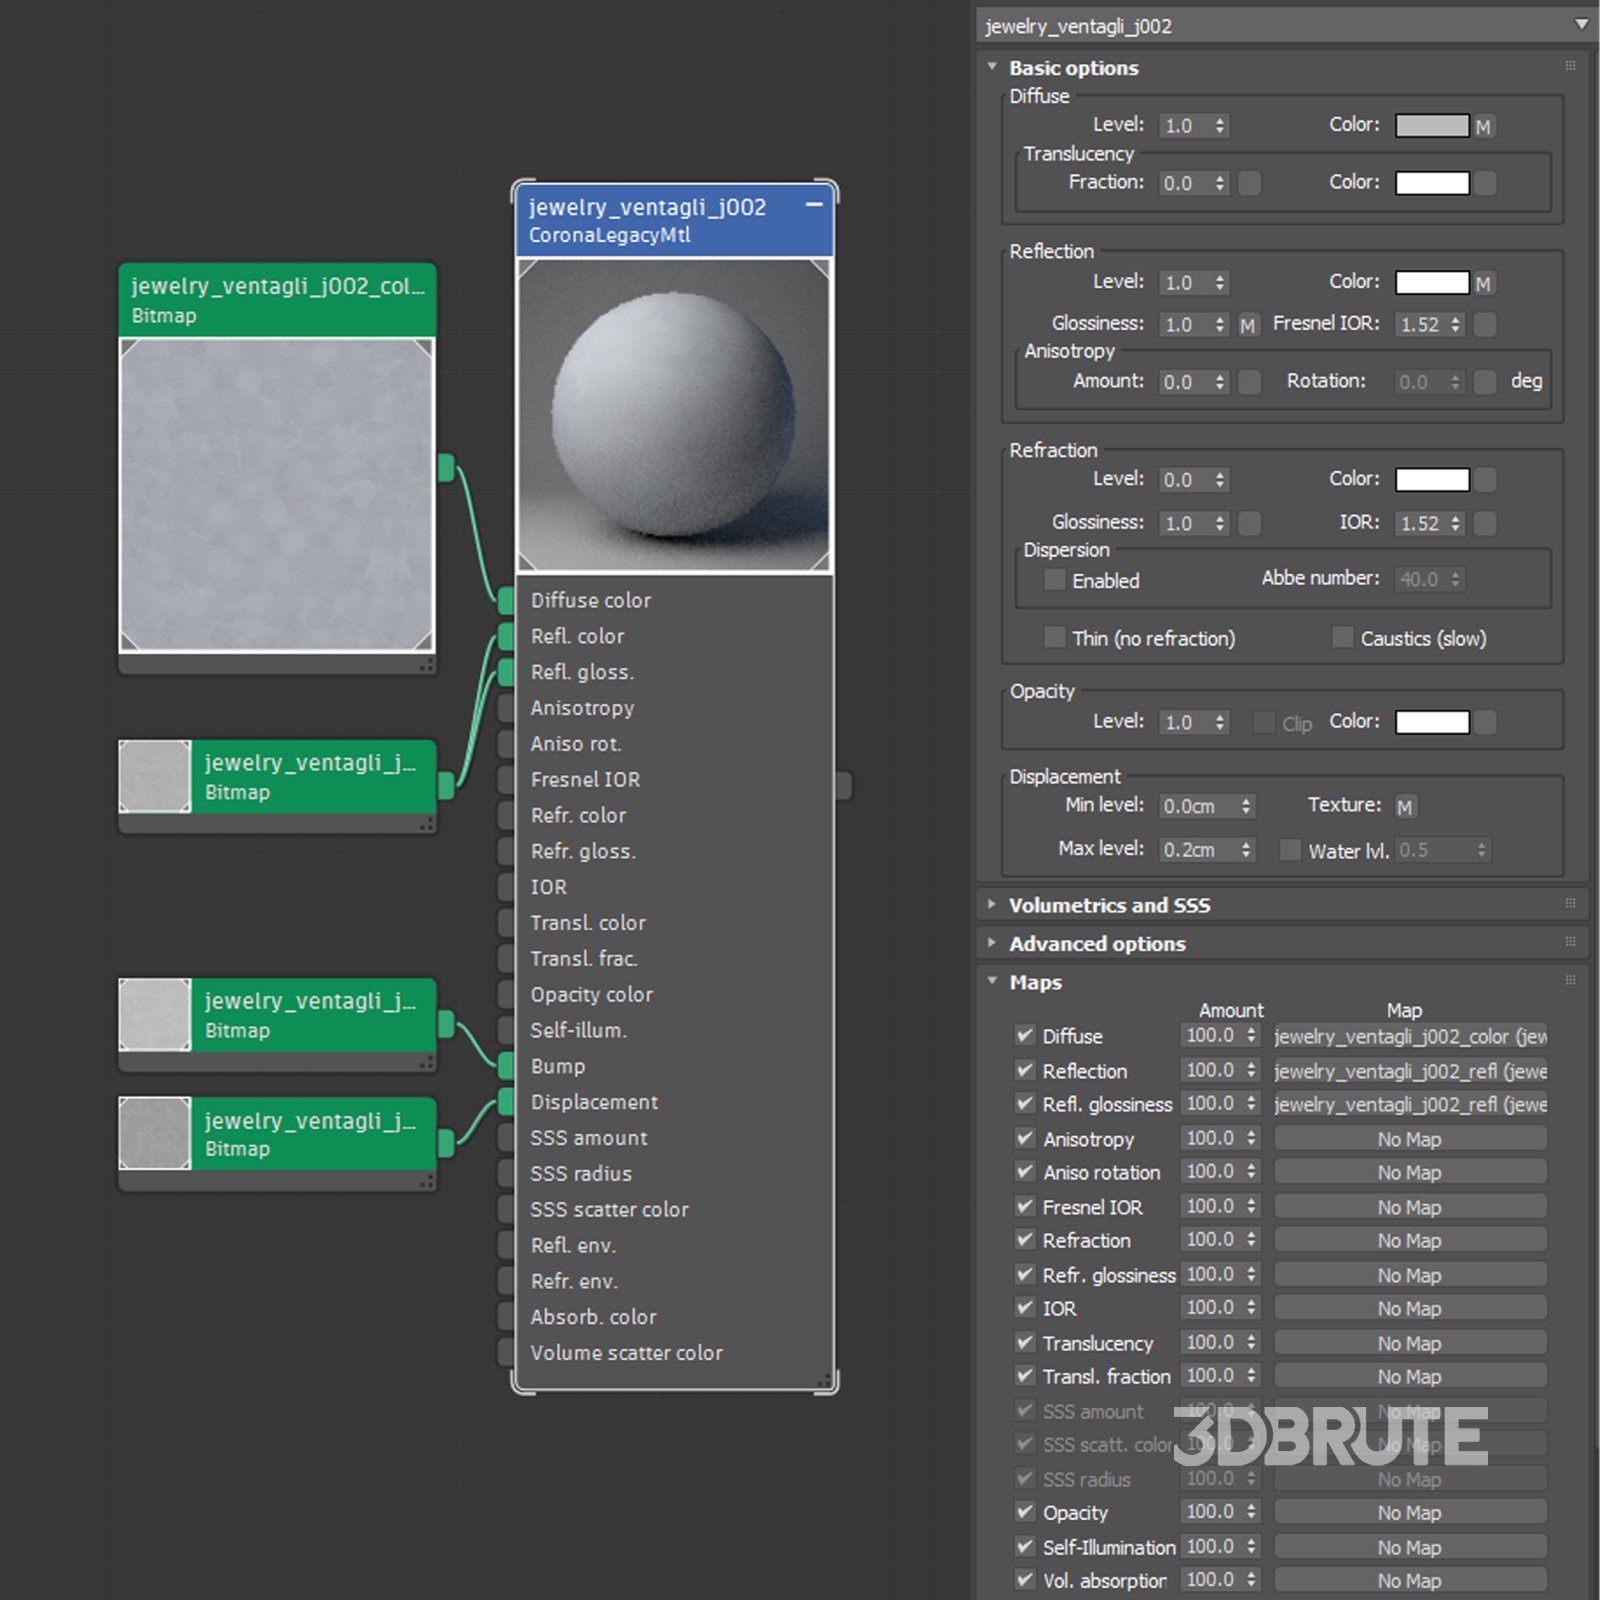Expand the Advanced options rollout

pos(1096,944)
